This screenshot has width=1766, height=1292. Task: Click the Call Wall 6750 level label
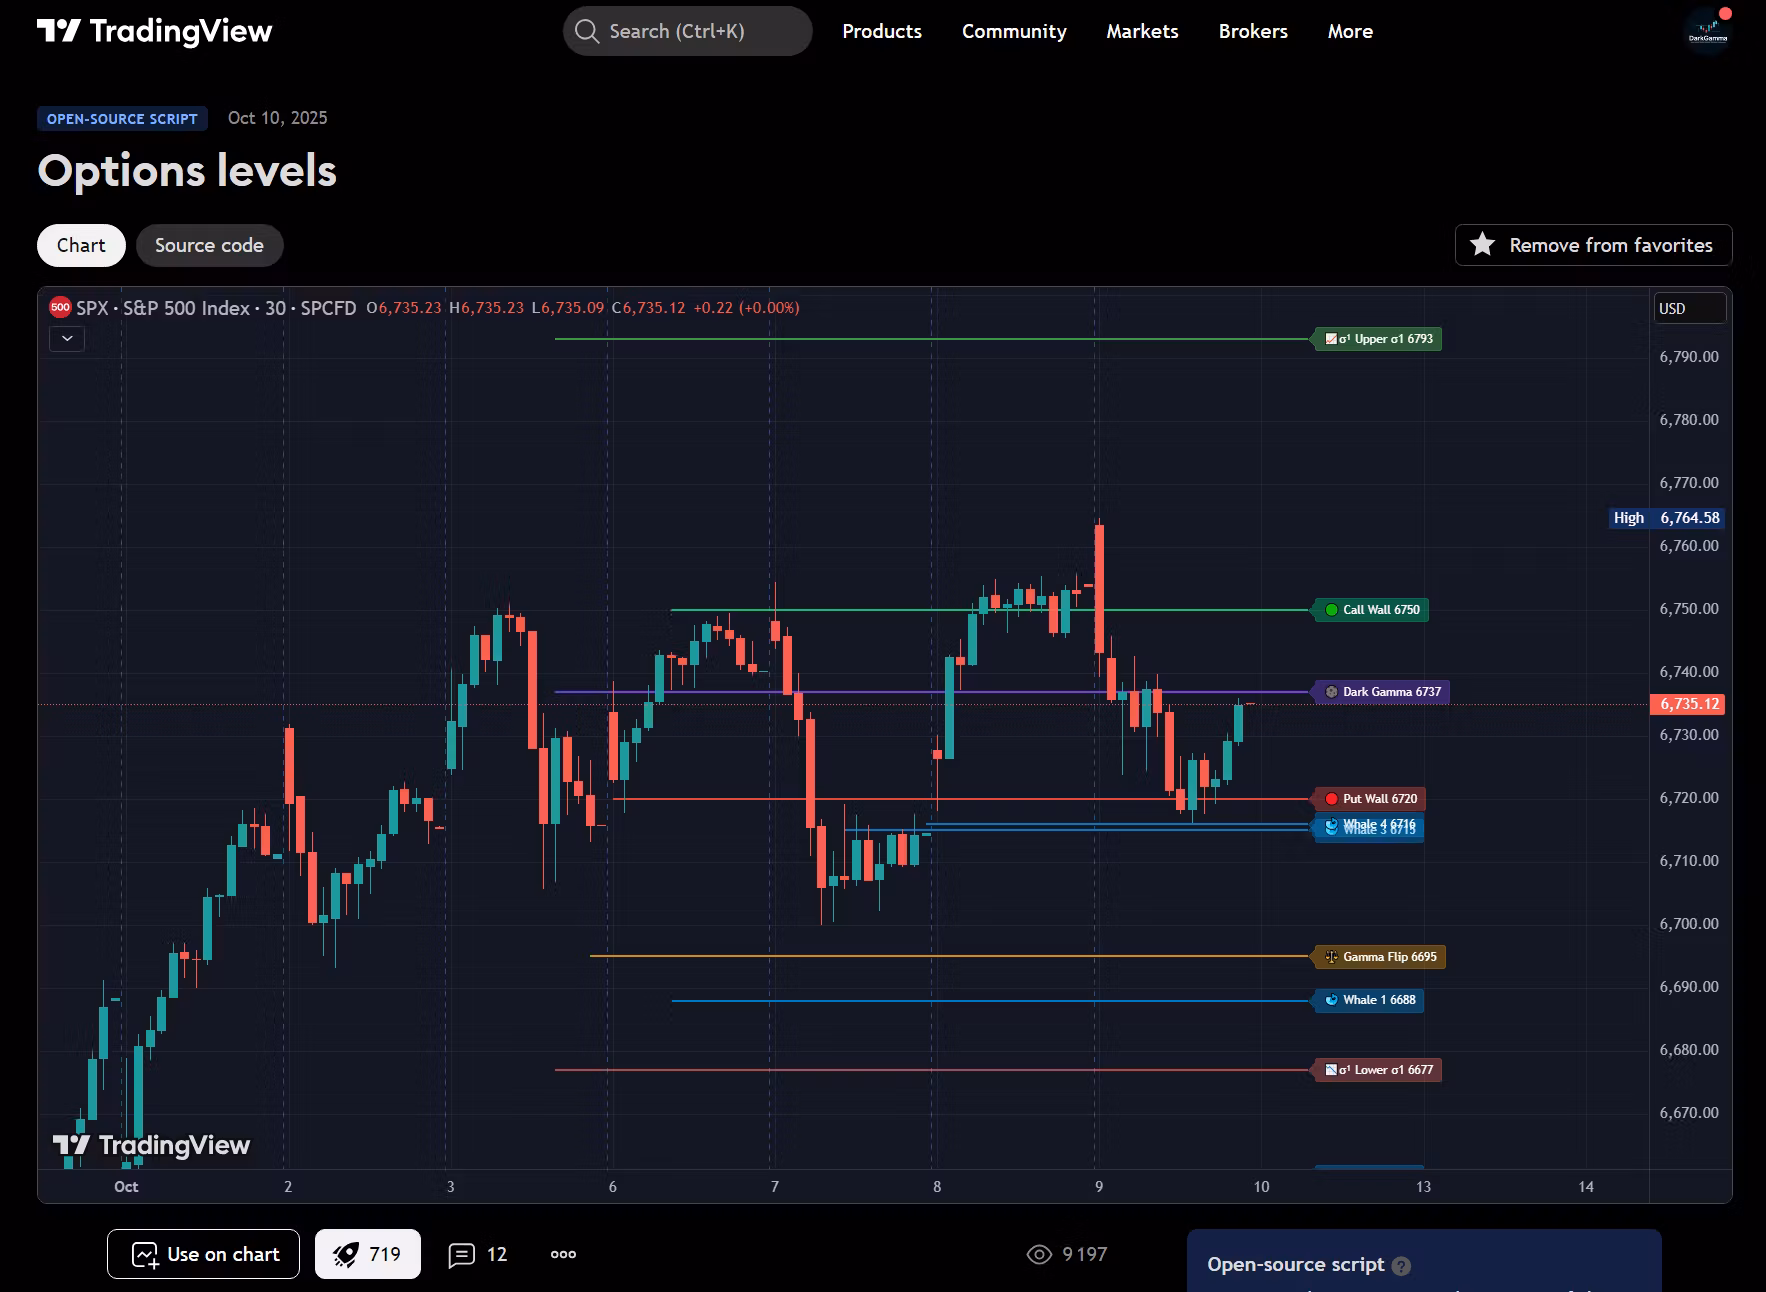(1371, 610)
